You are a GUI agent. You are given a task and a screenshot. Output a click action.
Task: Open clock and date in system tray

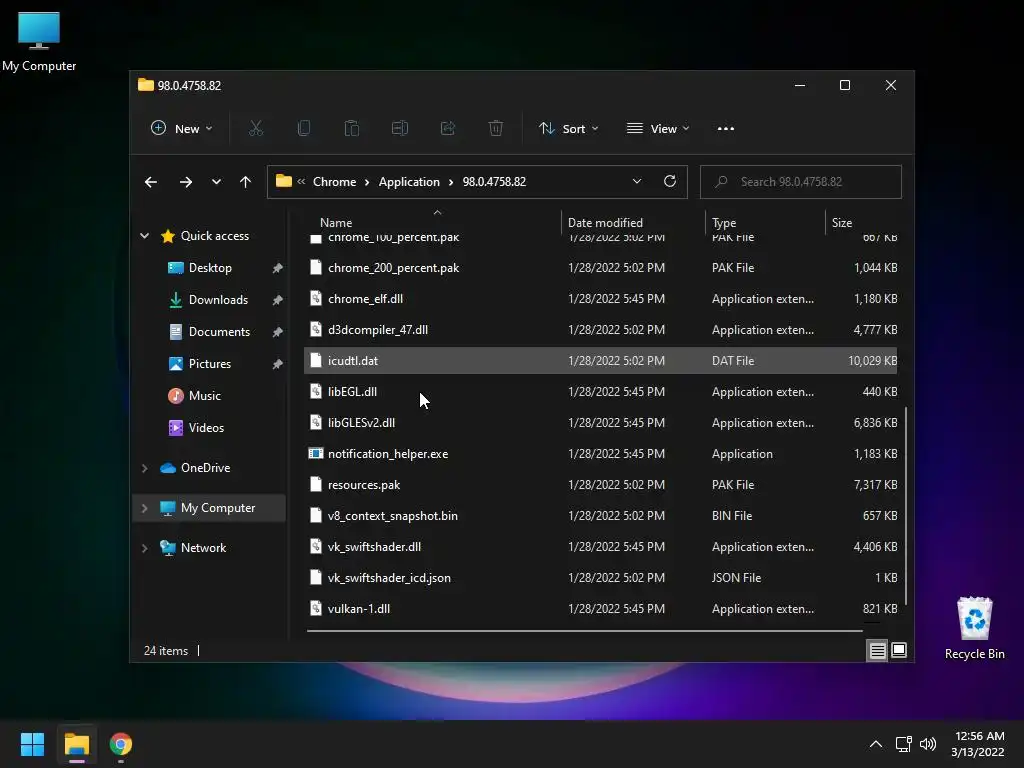(978, 744)
